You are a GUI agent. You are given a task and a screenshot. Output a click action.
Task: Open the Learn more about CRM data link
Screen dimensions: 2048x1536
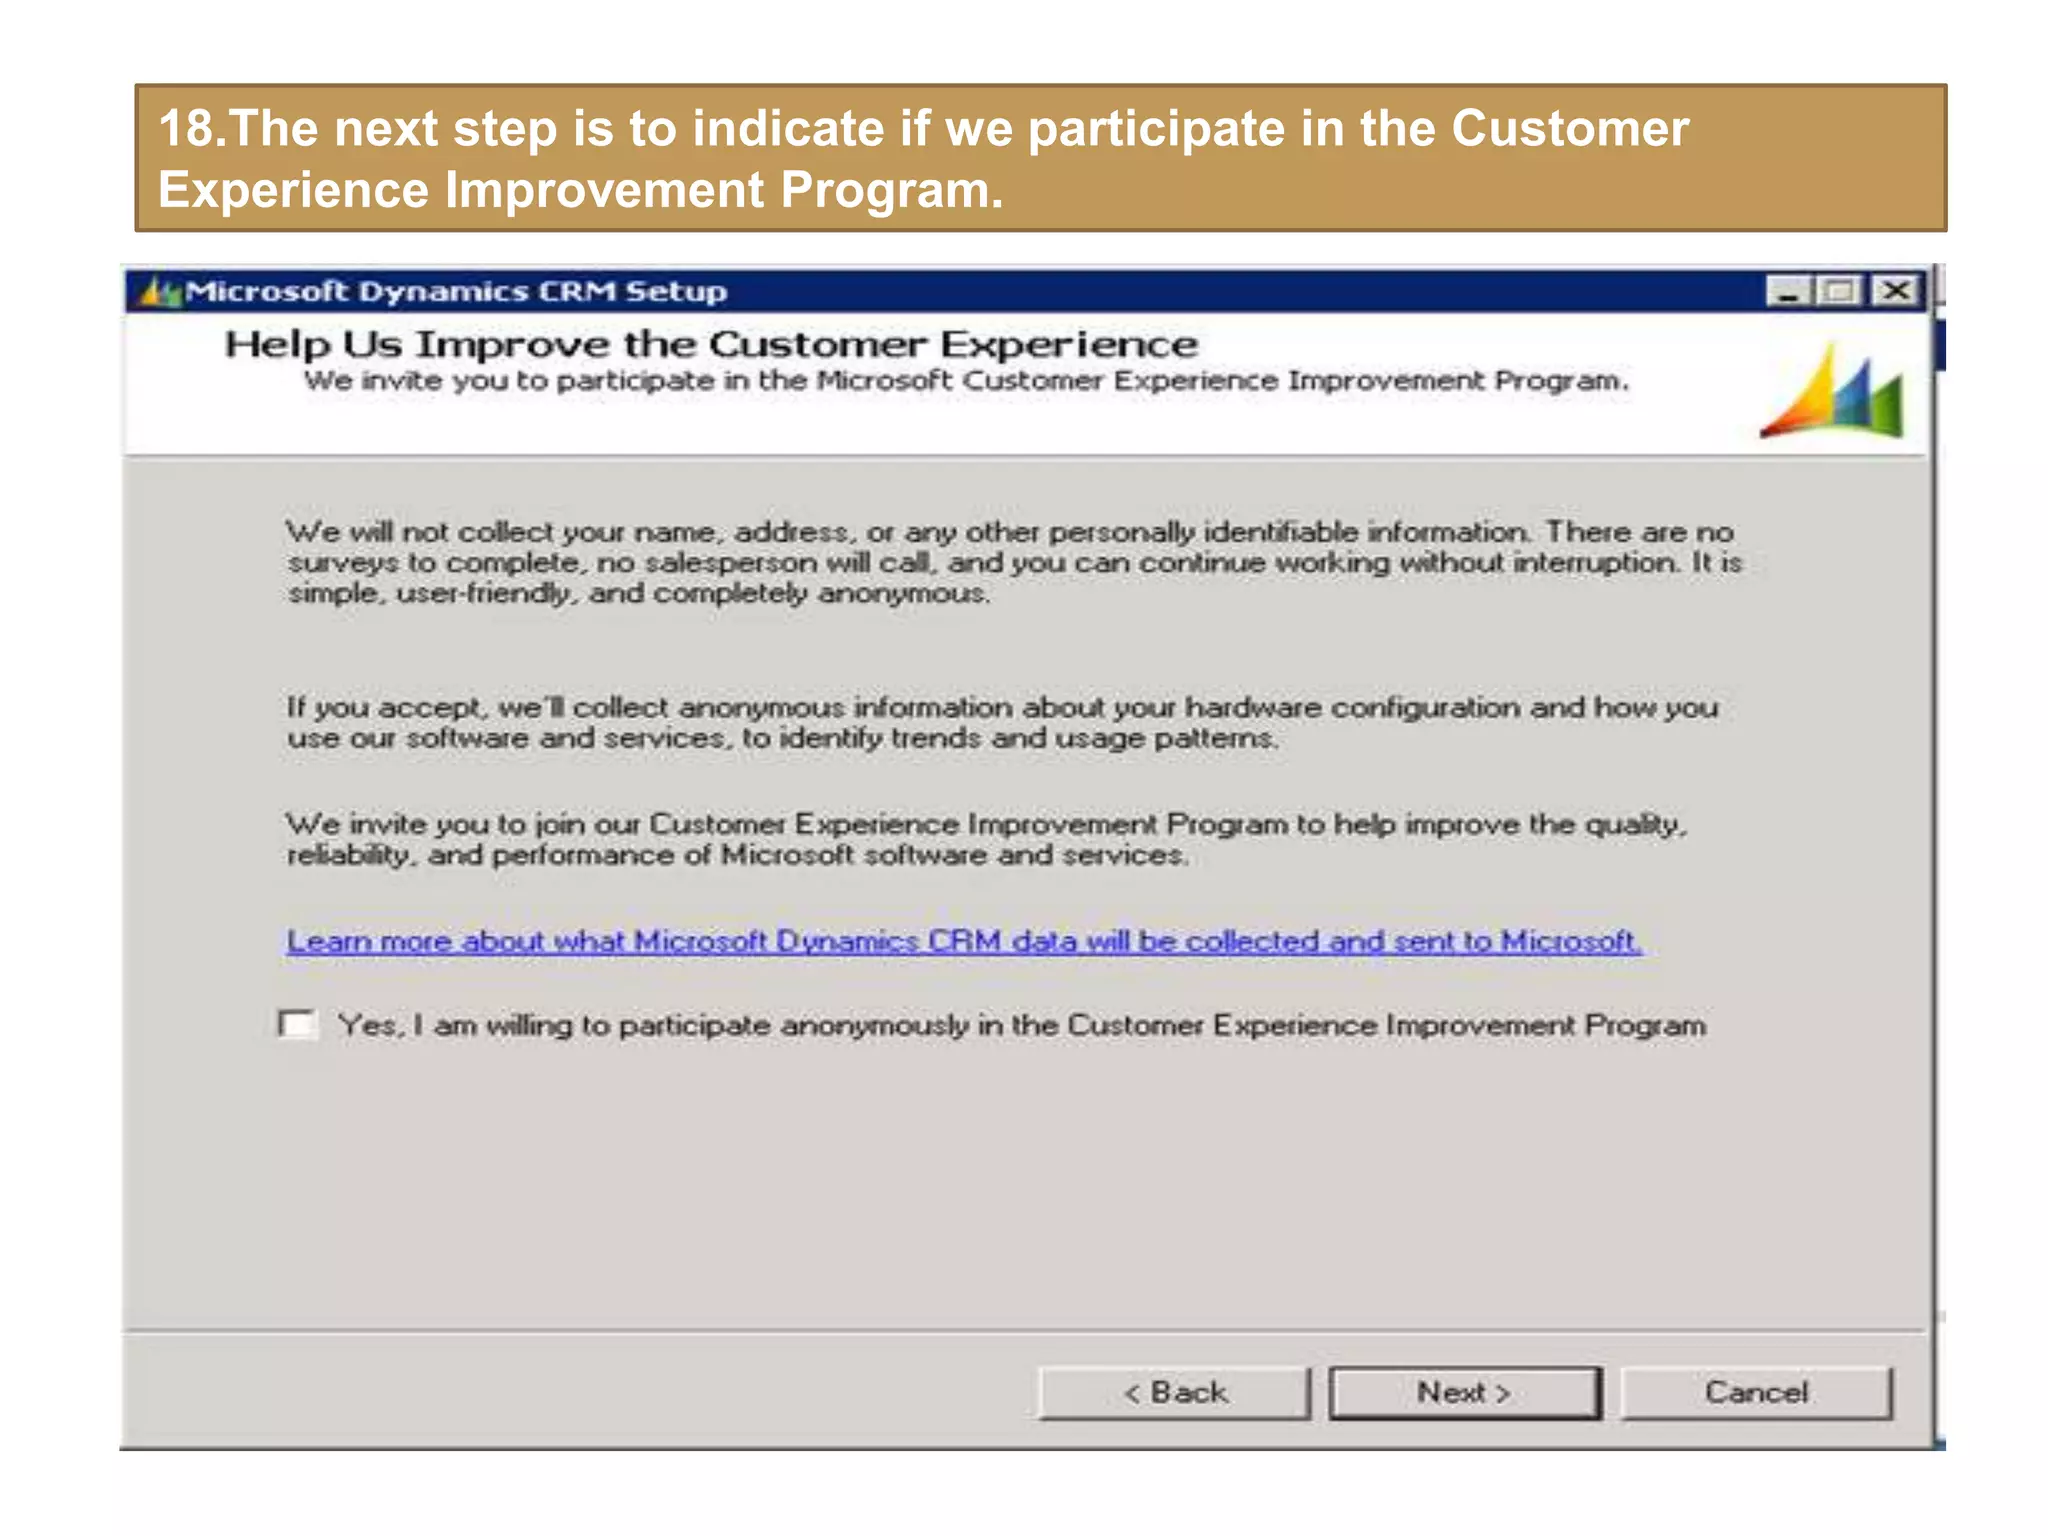[x=964, y=941]
